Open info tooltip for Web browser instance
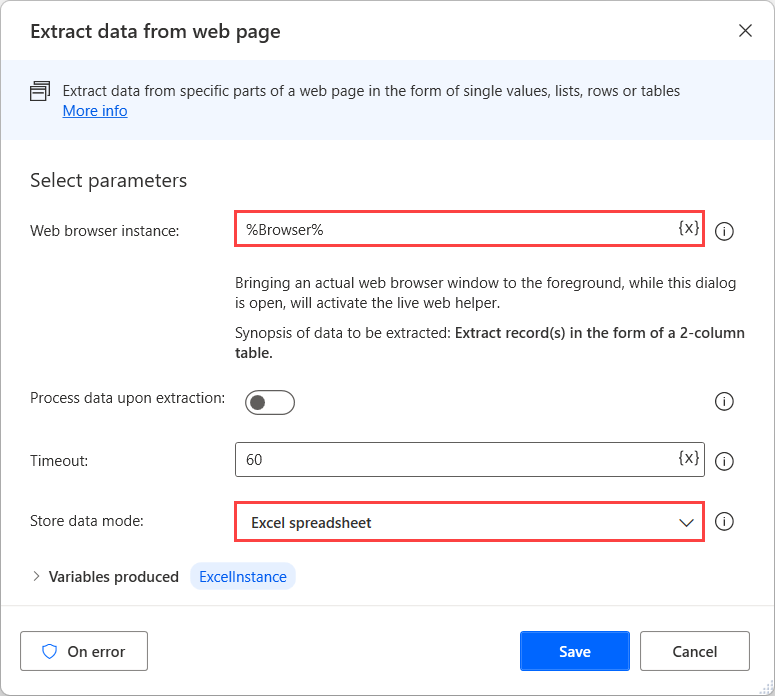The image size is (775, 696). (724, 231)
